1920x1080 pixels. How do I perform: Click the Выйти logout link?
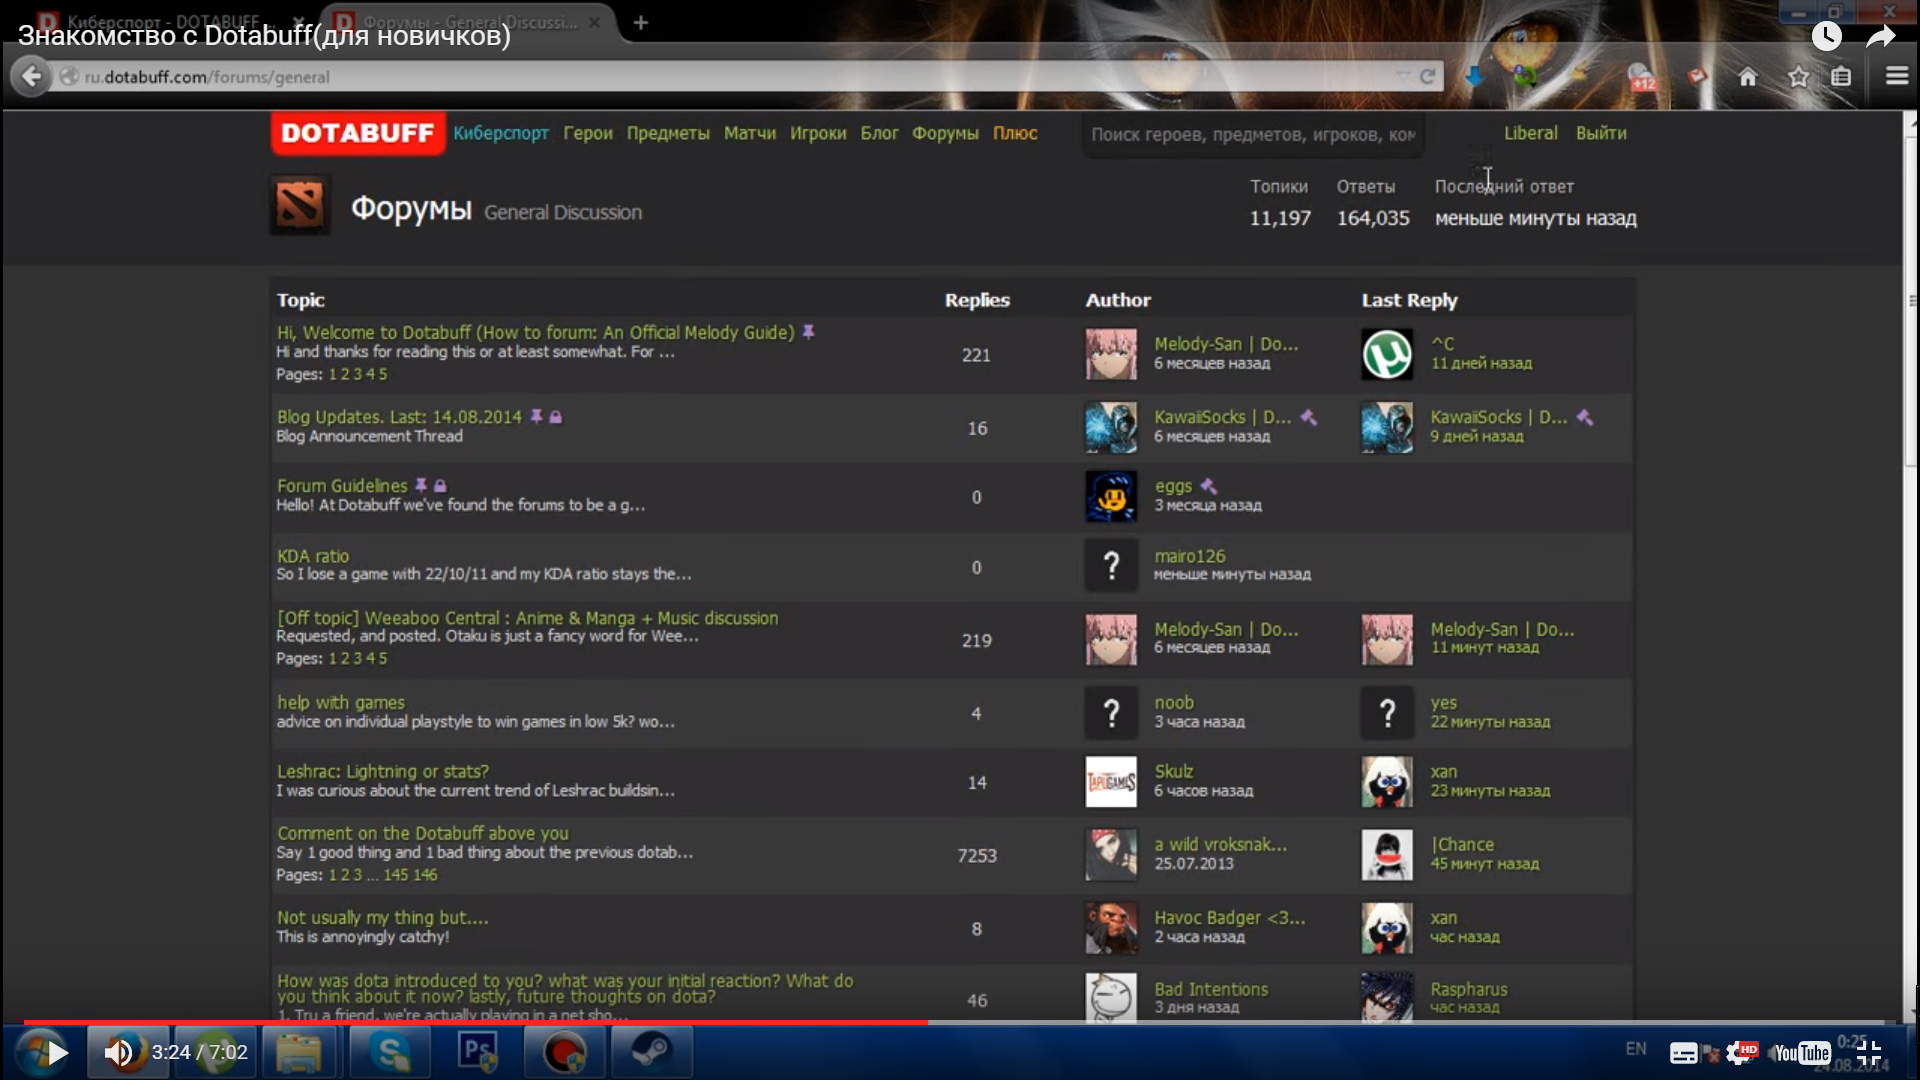pyautogui.click(x=1601, y=133)
